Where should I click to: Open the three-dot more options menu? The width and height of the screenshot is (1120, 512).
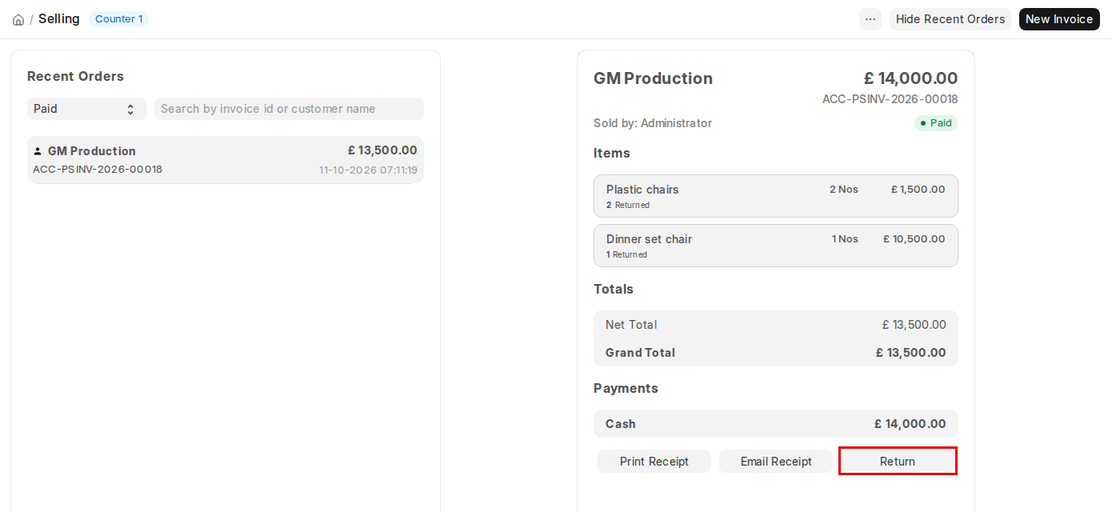point(870,19)
